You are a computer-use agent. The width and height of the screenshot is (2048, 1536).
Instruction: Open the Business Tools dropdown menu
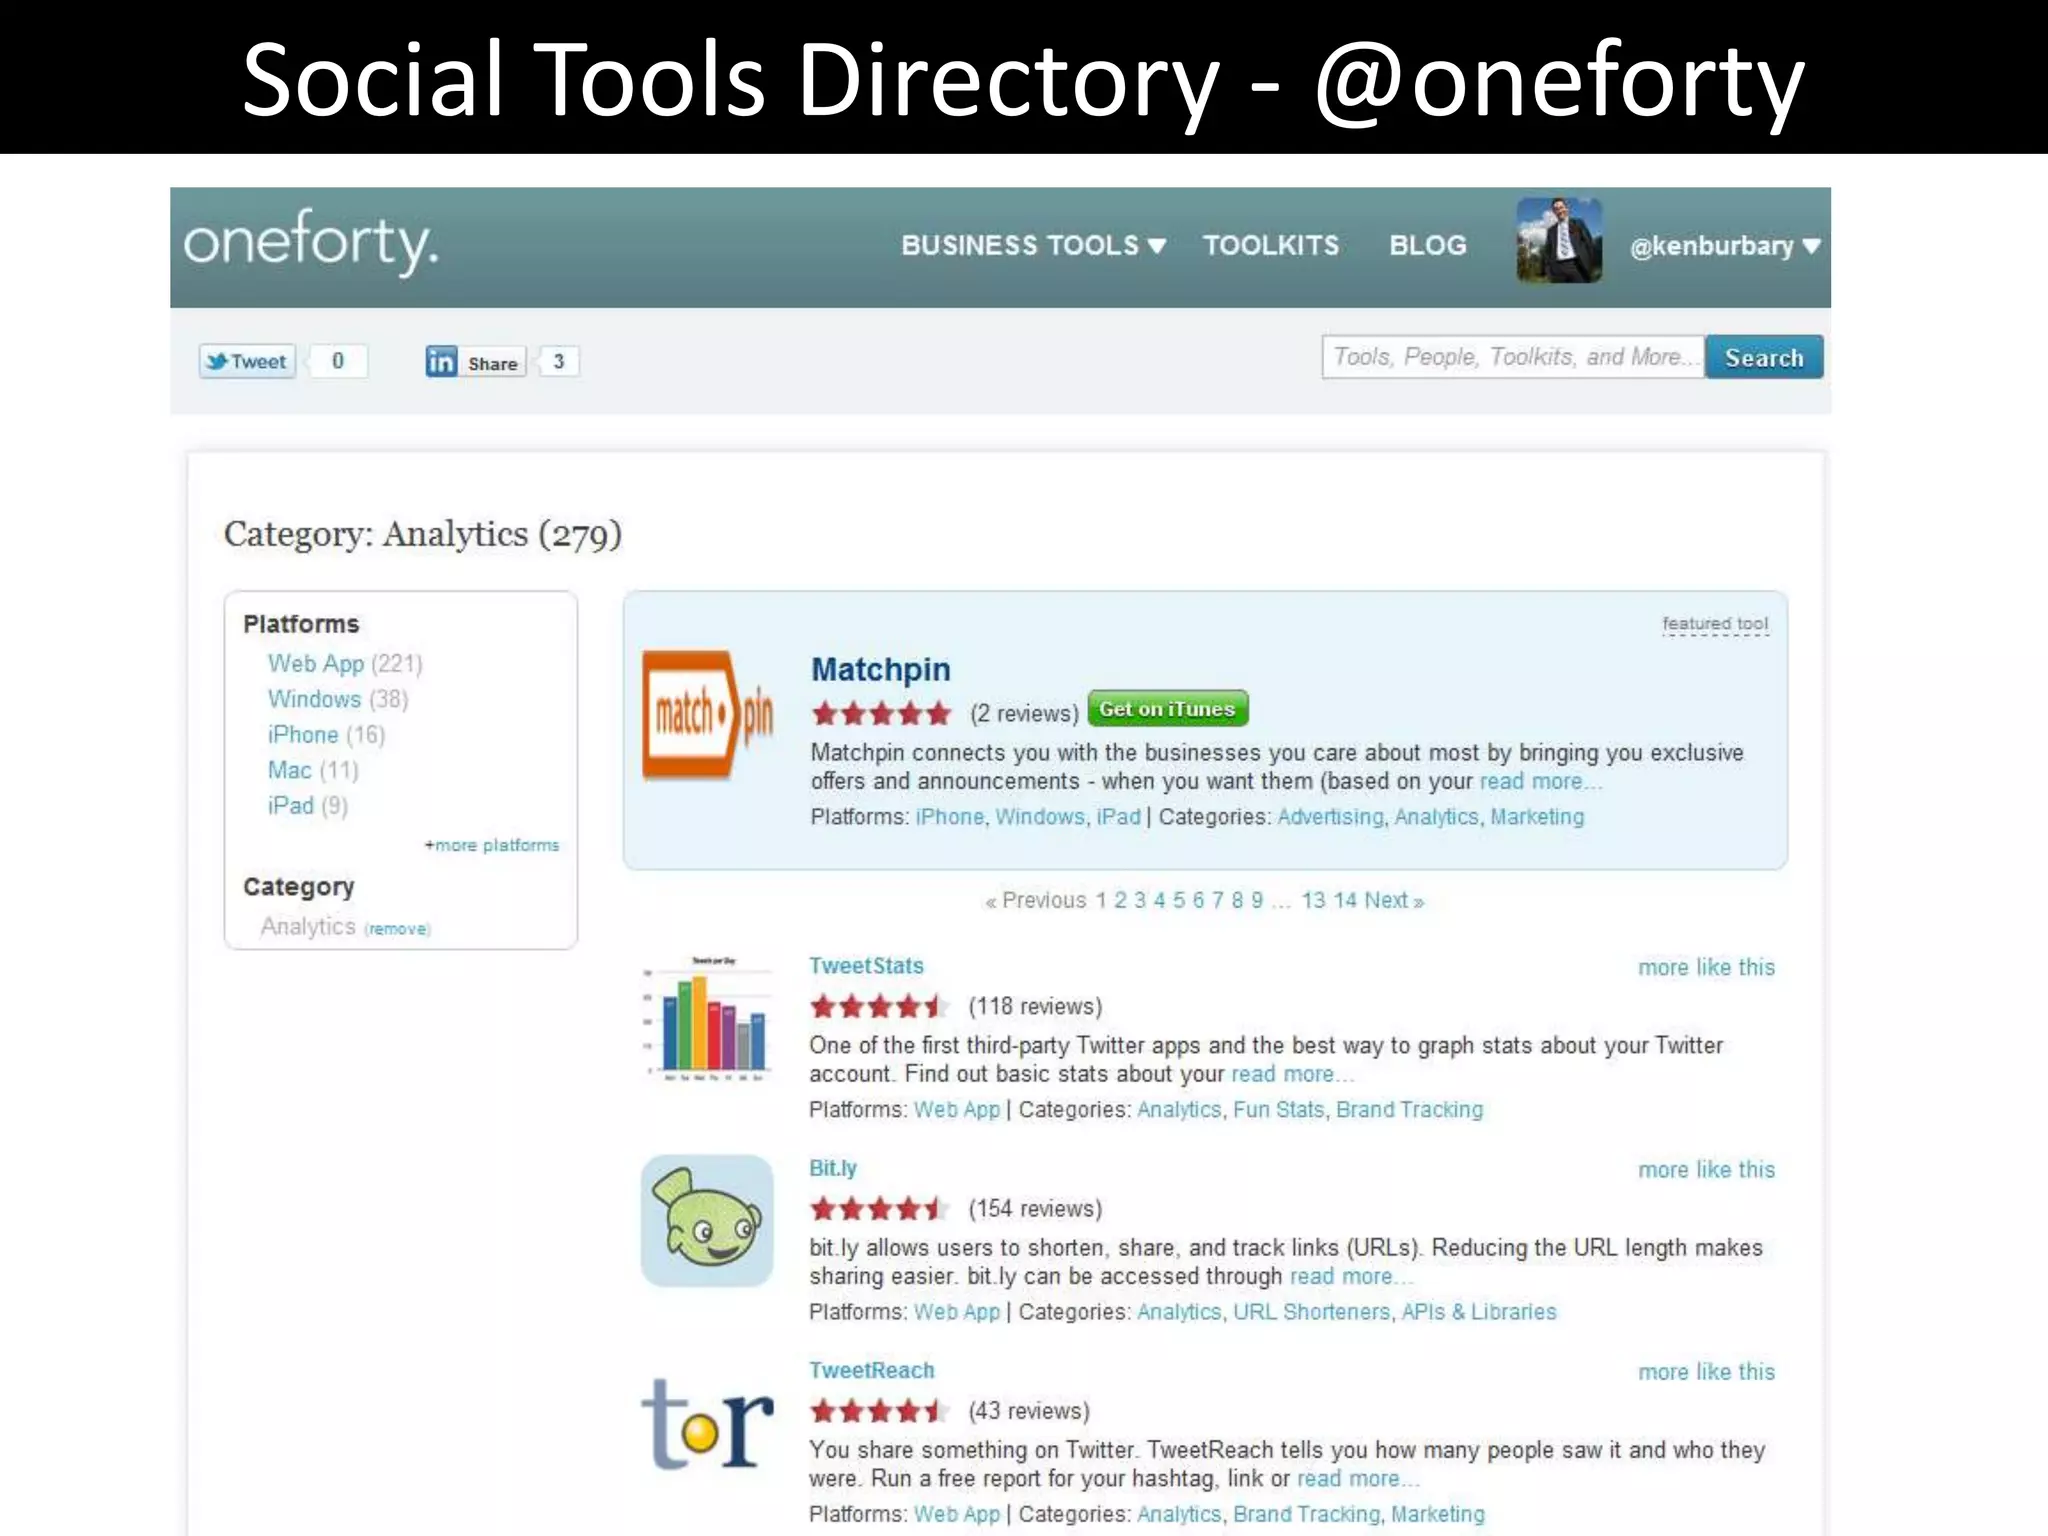point(1033,245)
